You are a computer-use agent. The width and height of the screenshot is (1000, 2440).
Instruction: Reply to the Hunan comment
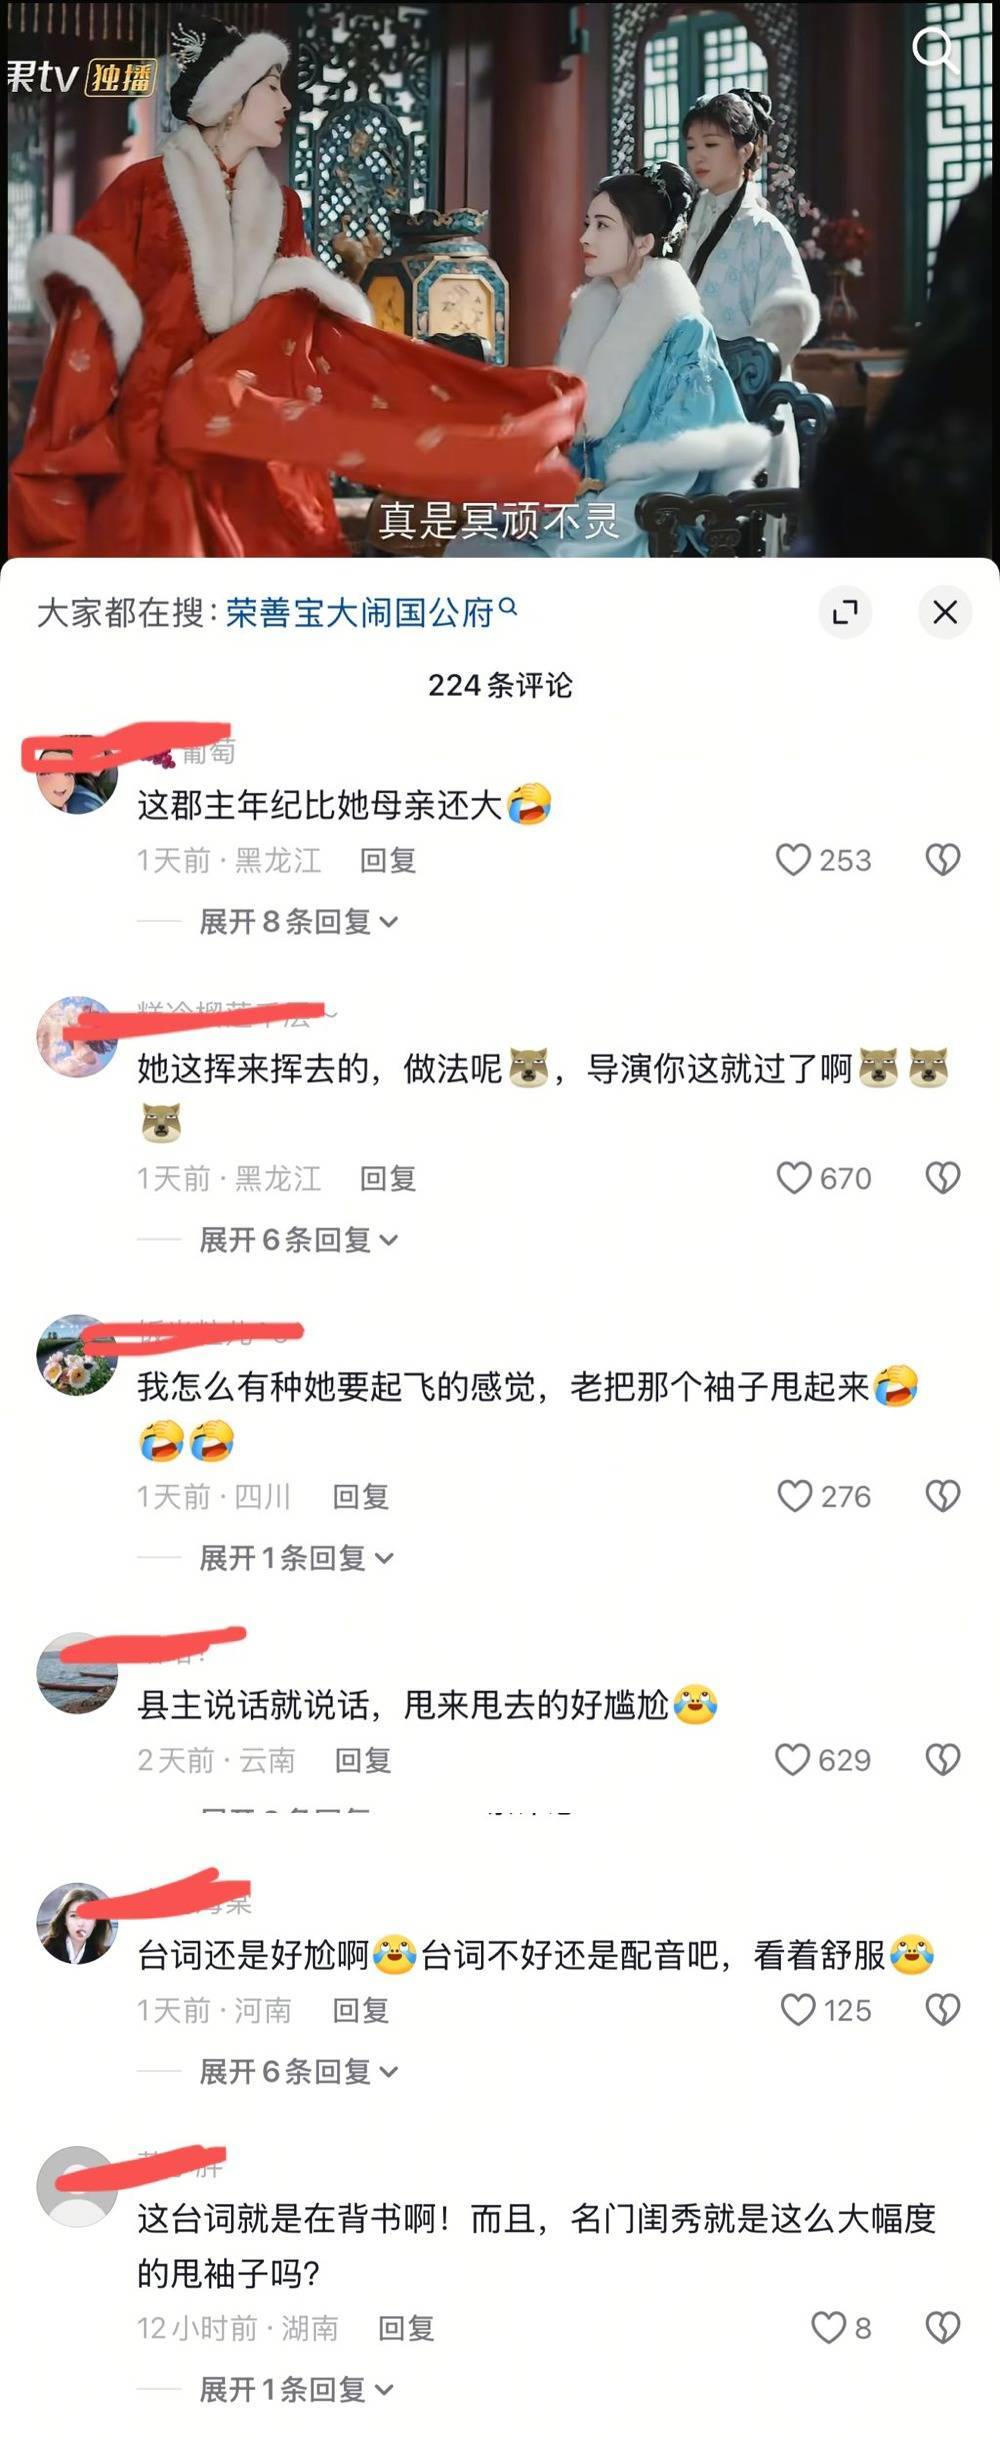pos(406,2328)
